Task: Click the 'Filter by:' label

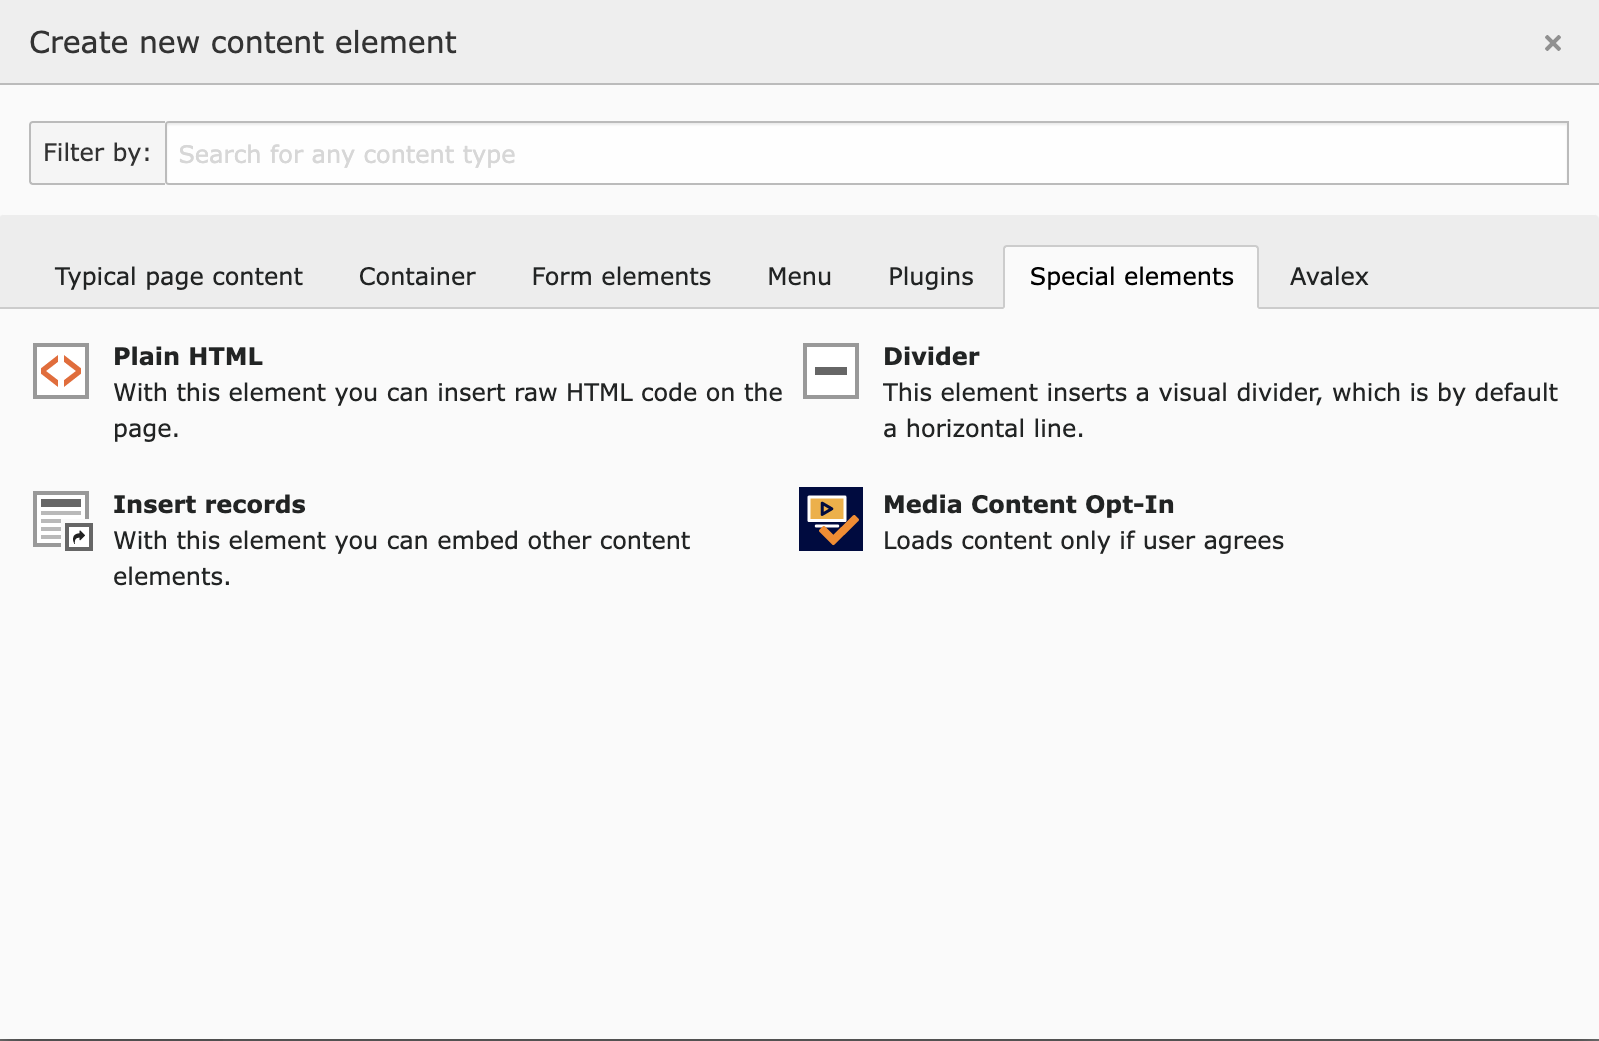Action: click(x=97, y=153)
